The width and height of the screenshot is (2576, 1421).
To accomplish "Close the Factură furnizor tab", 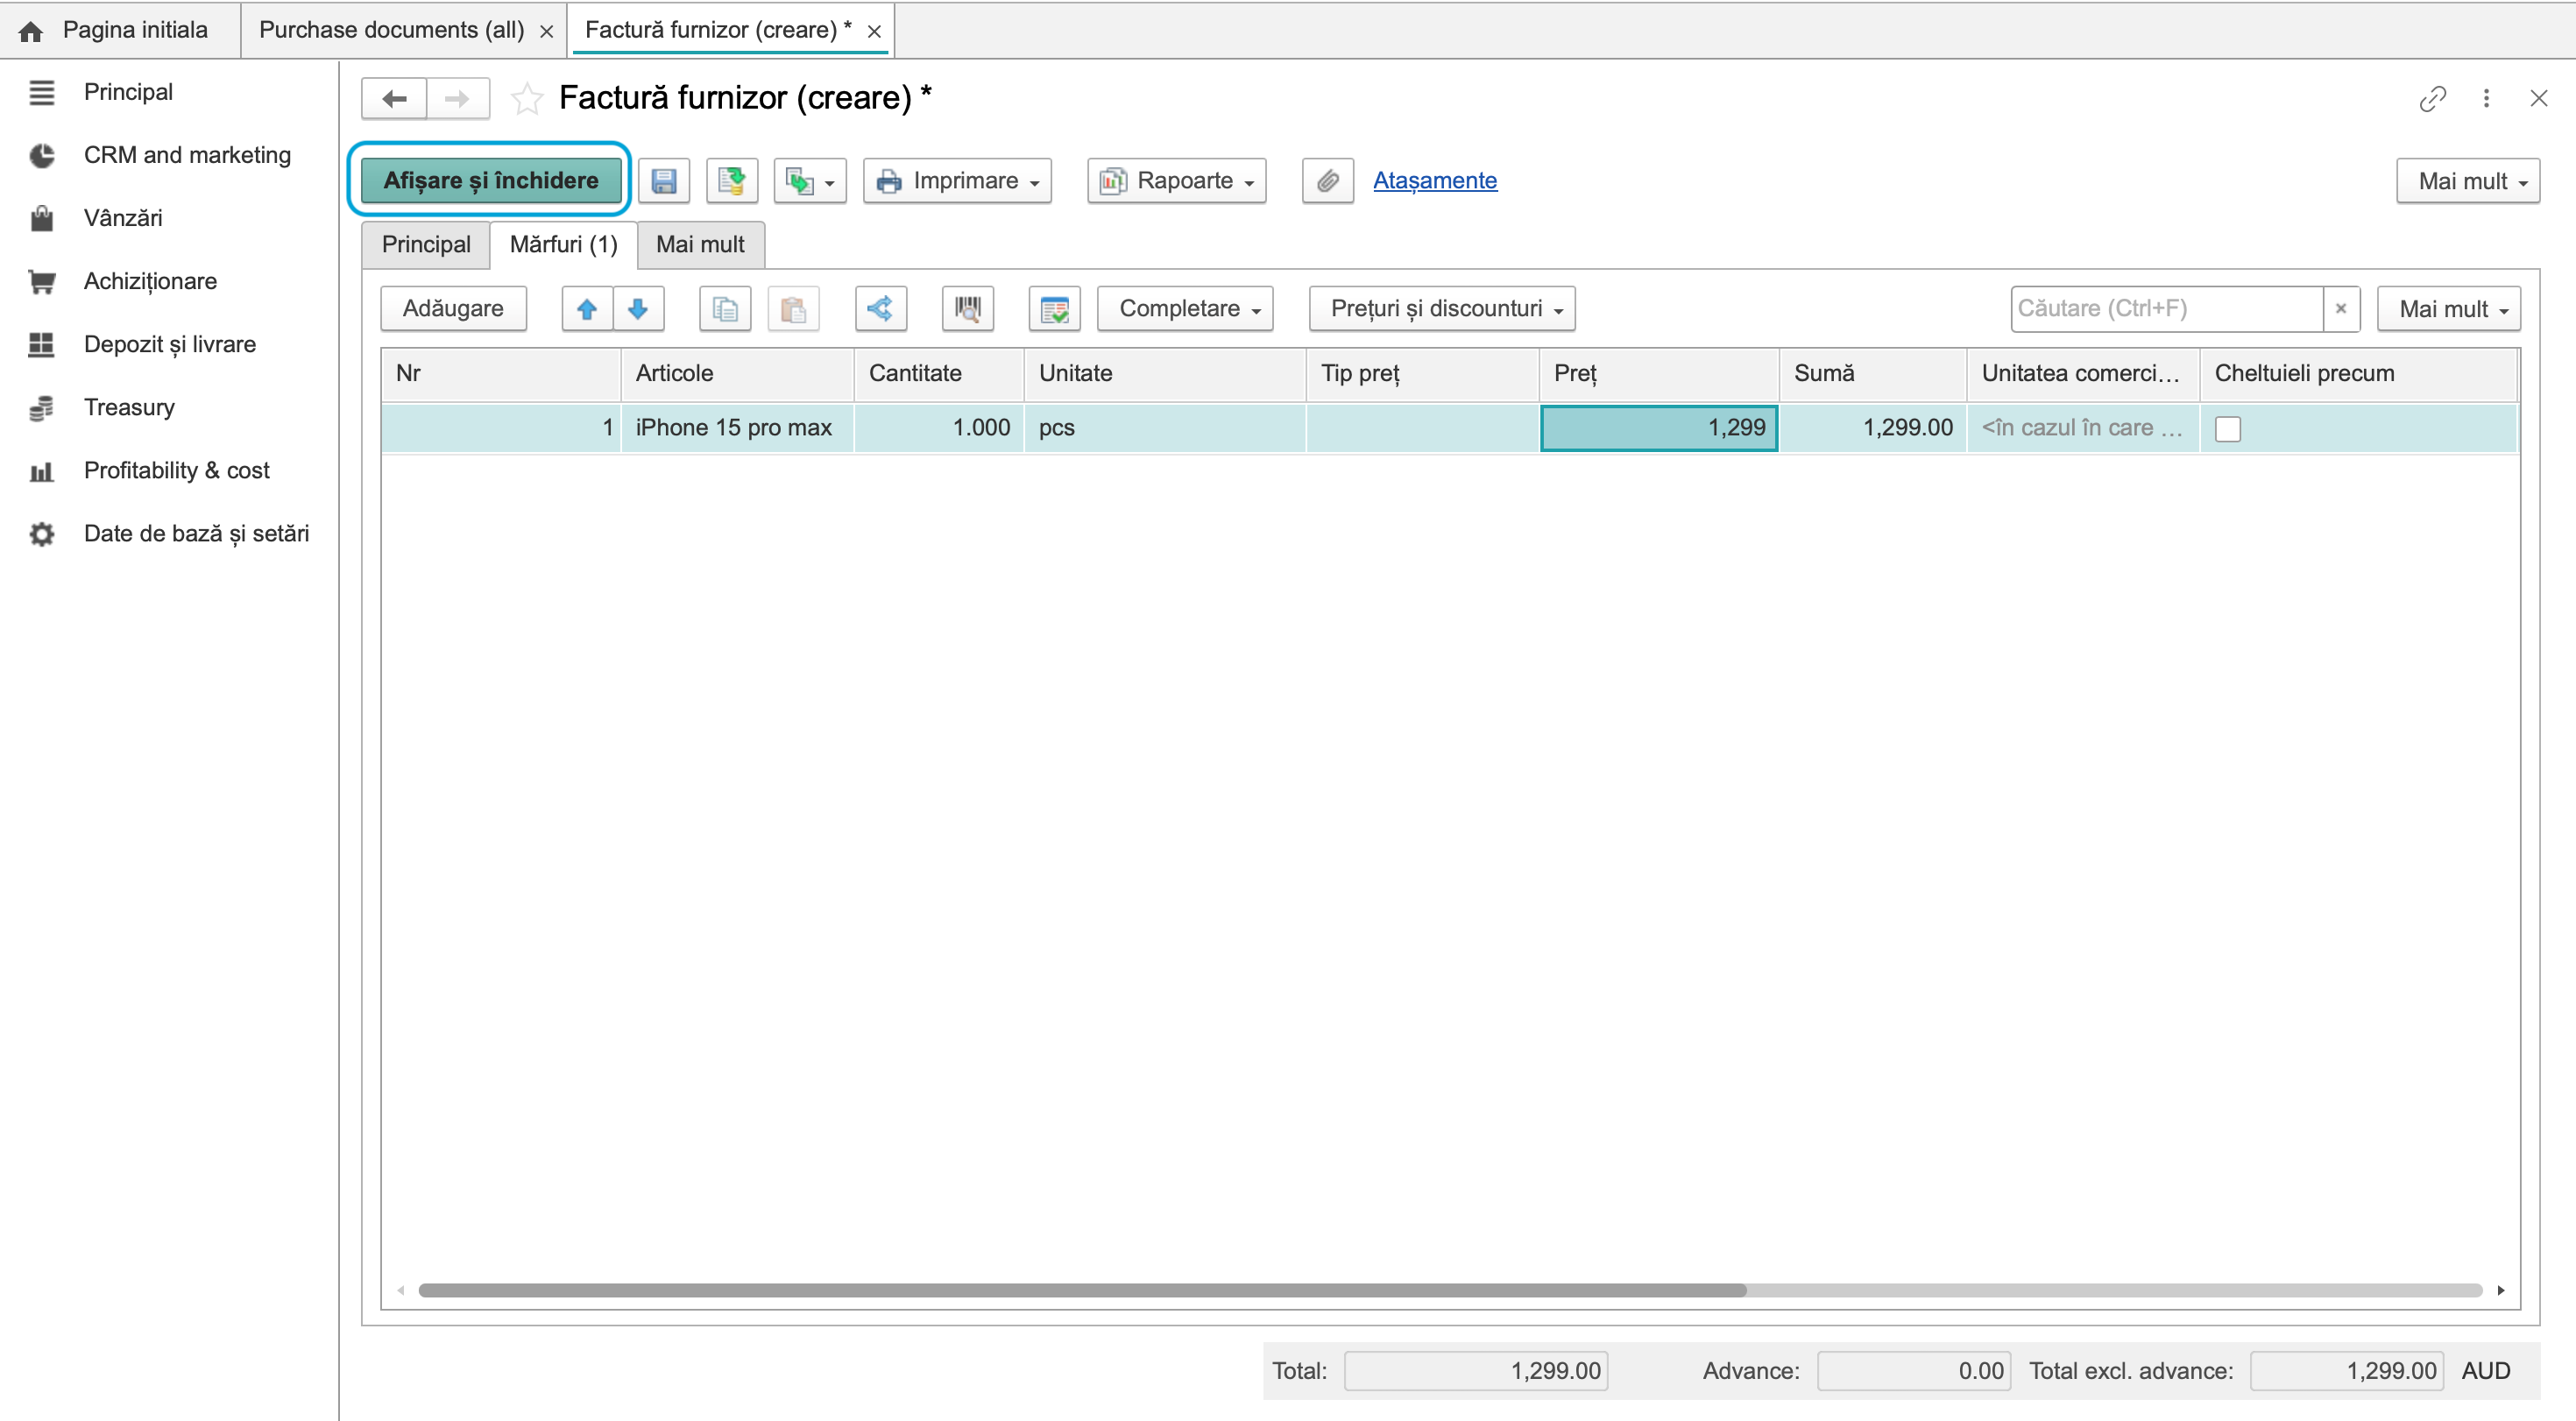I will tap(874, 31).
